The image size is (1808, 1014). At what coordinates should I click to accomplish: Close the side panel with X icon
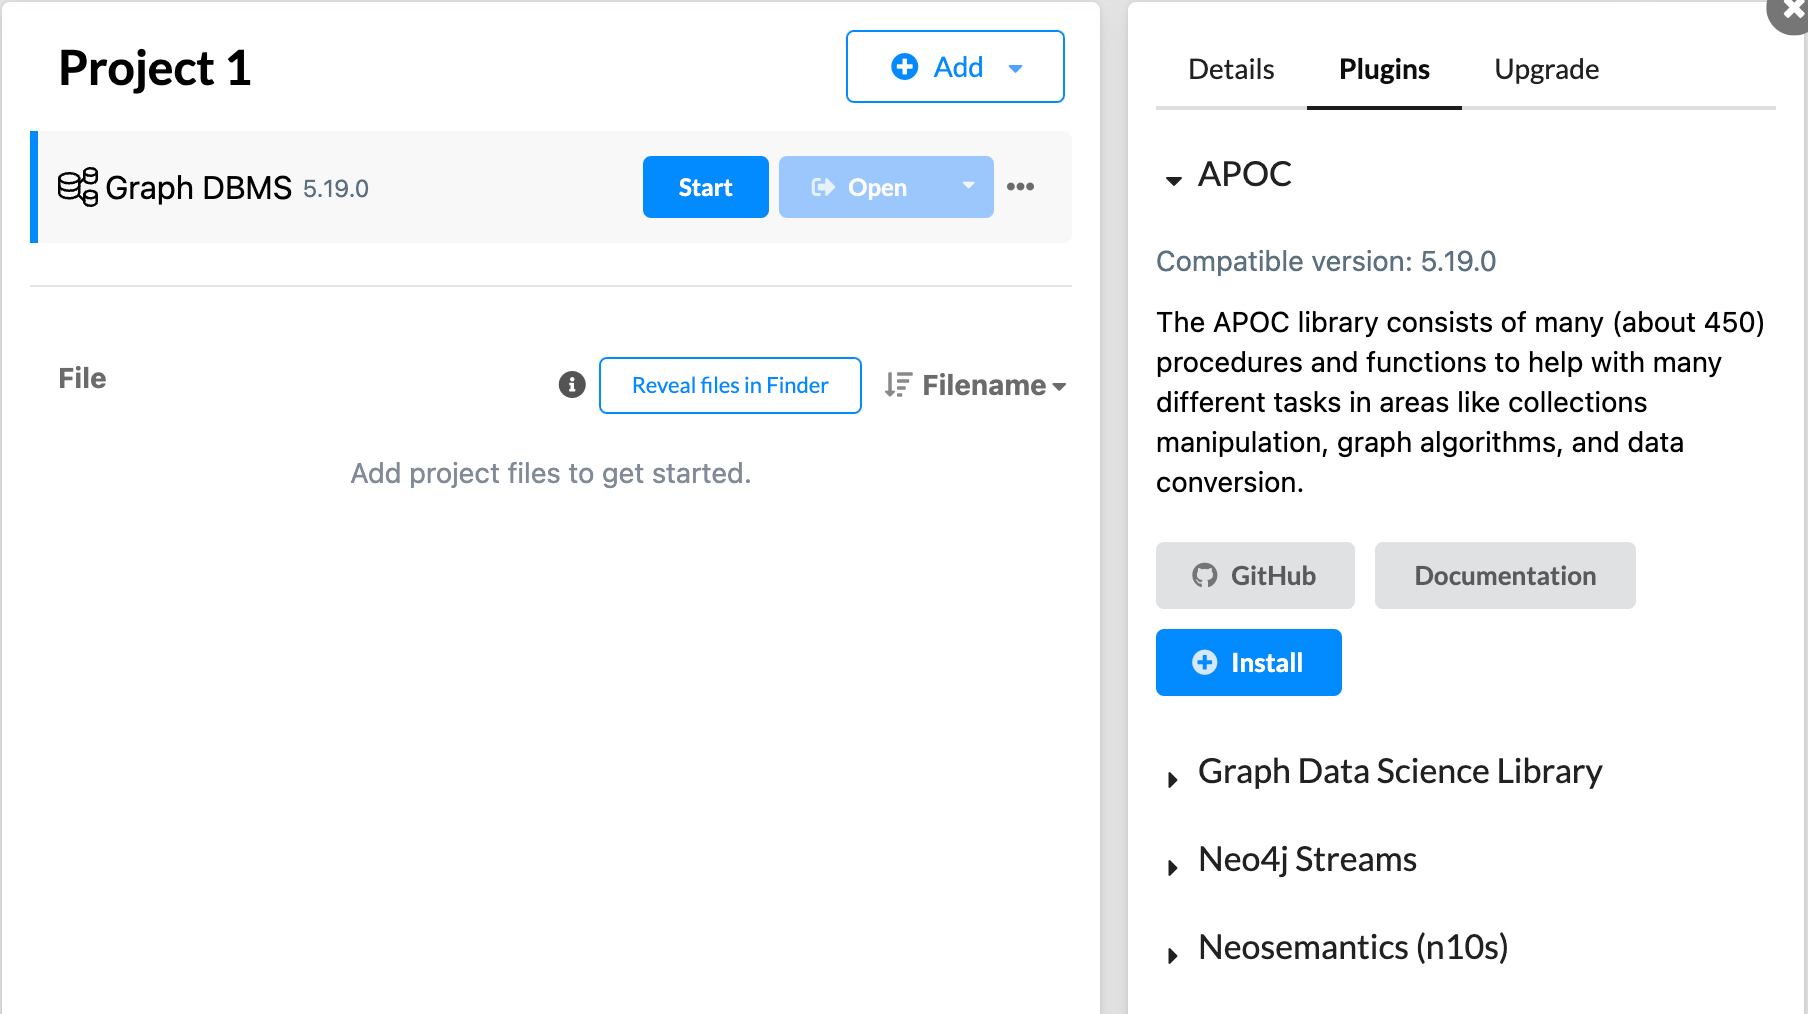click(x=1793, y=10)
